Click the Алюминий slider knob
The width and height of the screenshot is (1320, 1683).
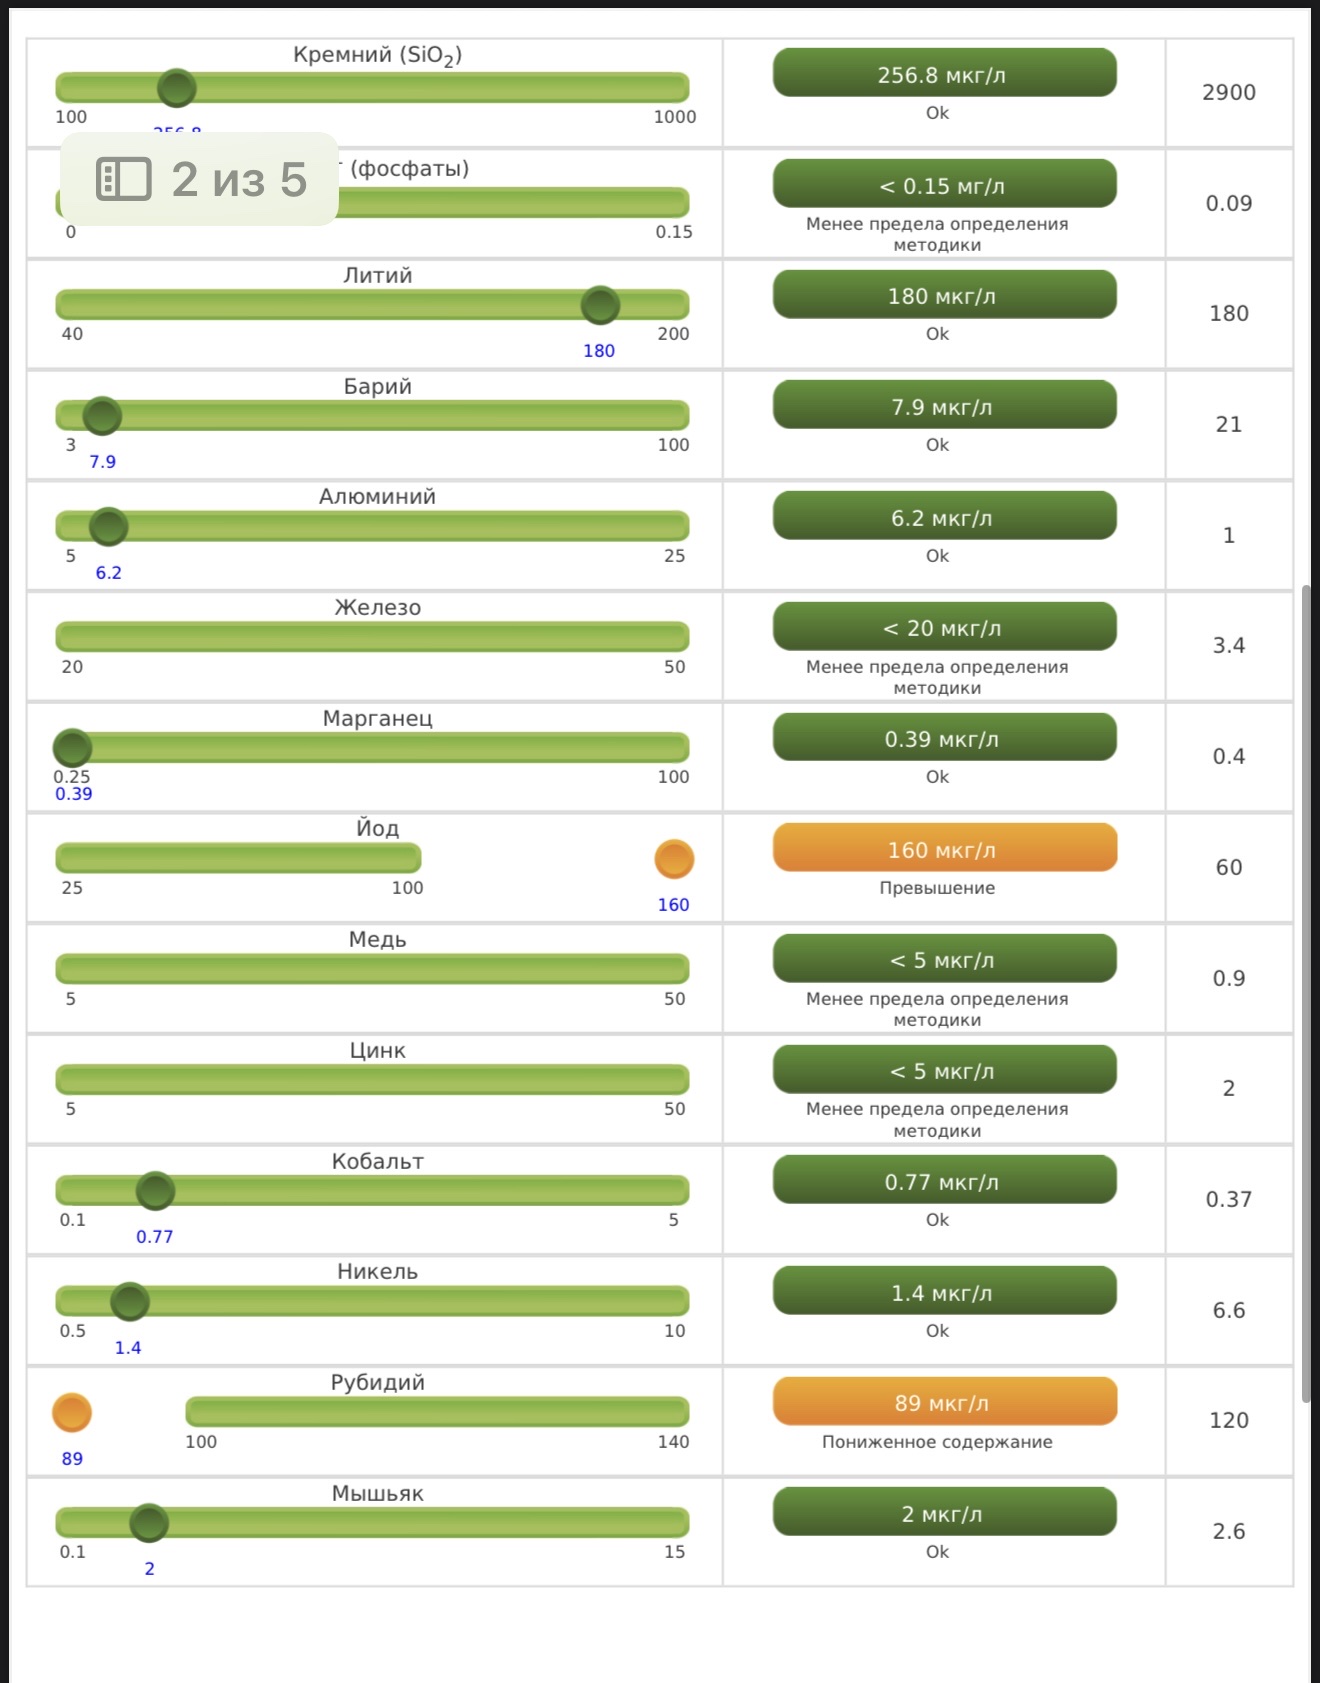[x=108, y=527]
